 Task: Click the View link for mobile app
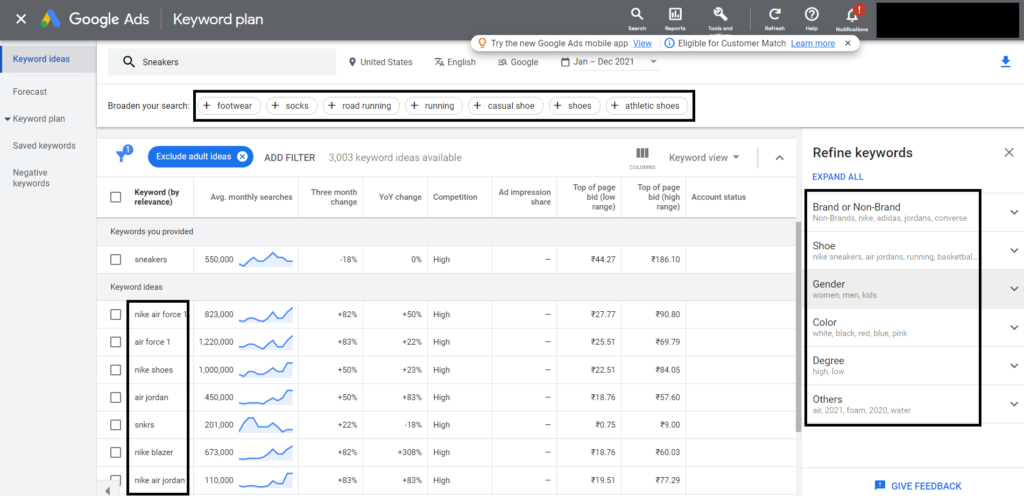pyautogui.click(x=642, y=43)
